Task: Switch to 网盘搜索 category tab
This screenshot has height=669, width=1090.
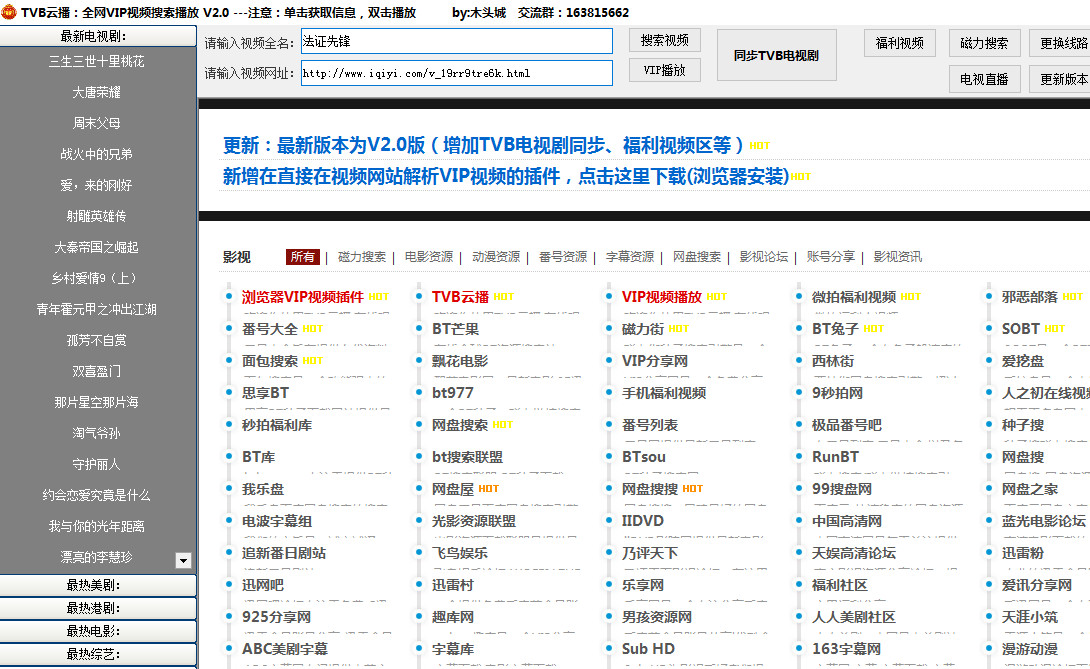Action: (x=697, y=257)
